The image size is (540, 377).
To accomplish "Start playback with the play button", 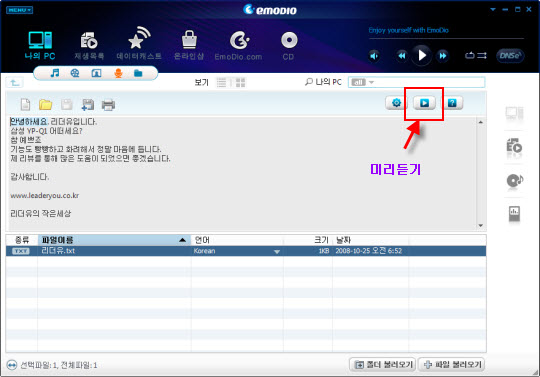I will (422, 55).
